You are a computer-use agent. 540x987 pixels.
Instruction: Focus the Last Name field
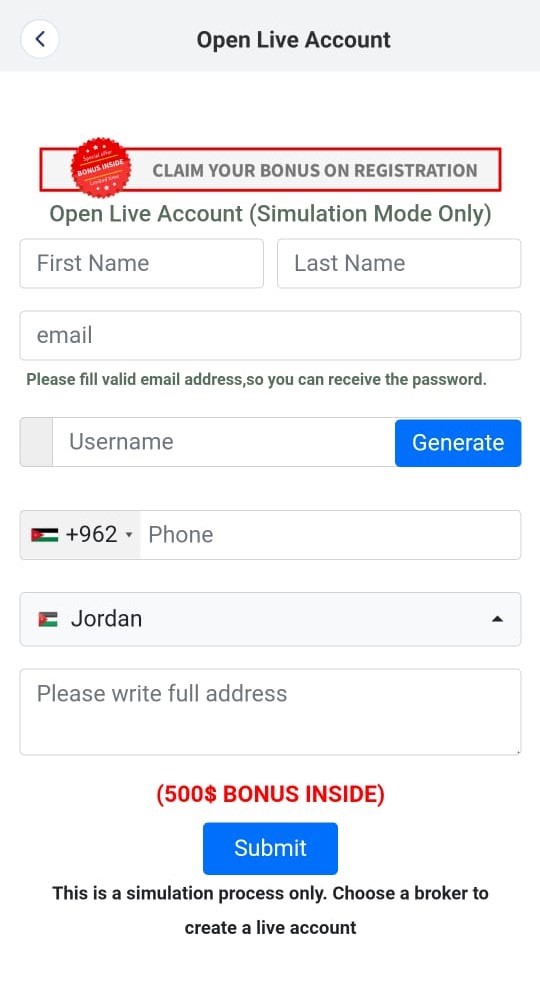click(399, 263)
